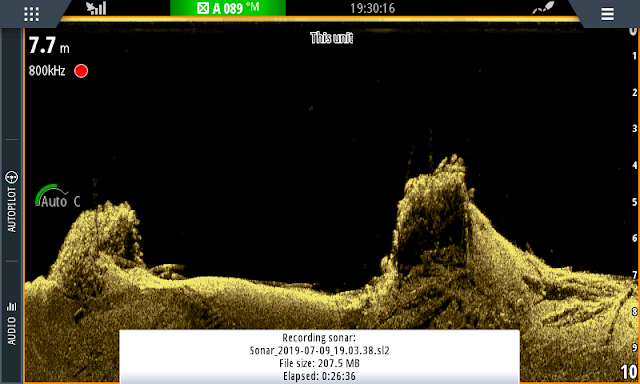Click the audio bars icon

(x=12, y=306)
